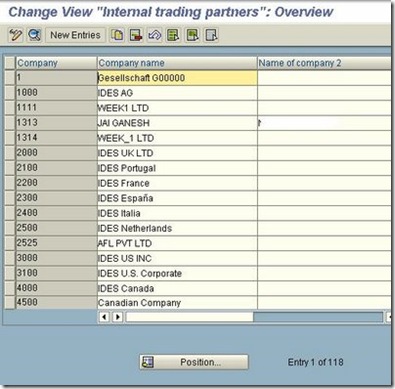Click the Company name column header
Image resolution: width=395 pixels, height=389 pixels.
[x=177, y=63]
